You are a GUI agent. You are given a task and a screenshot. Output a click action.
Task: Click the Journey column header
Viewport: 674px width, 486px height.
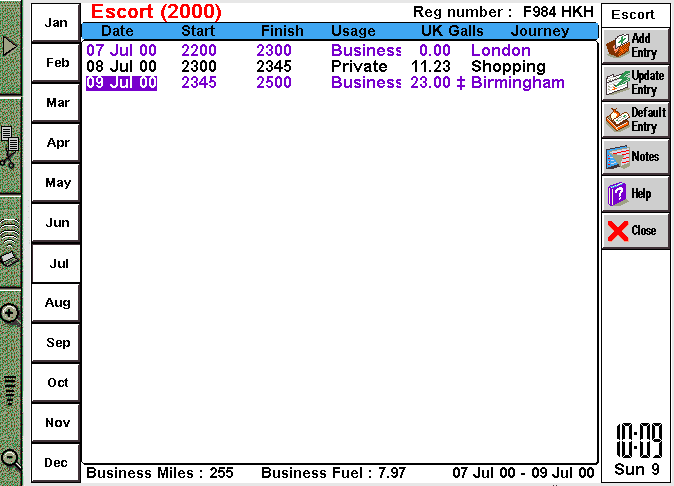click(540, 31)
